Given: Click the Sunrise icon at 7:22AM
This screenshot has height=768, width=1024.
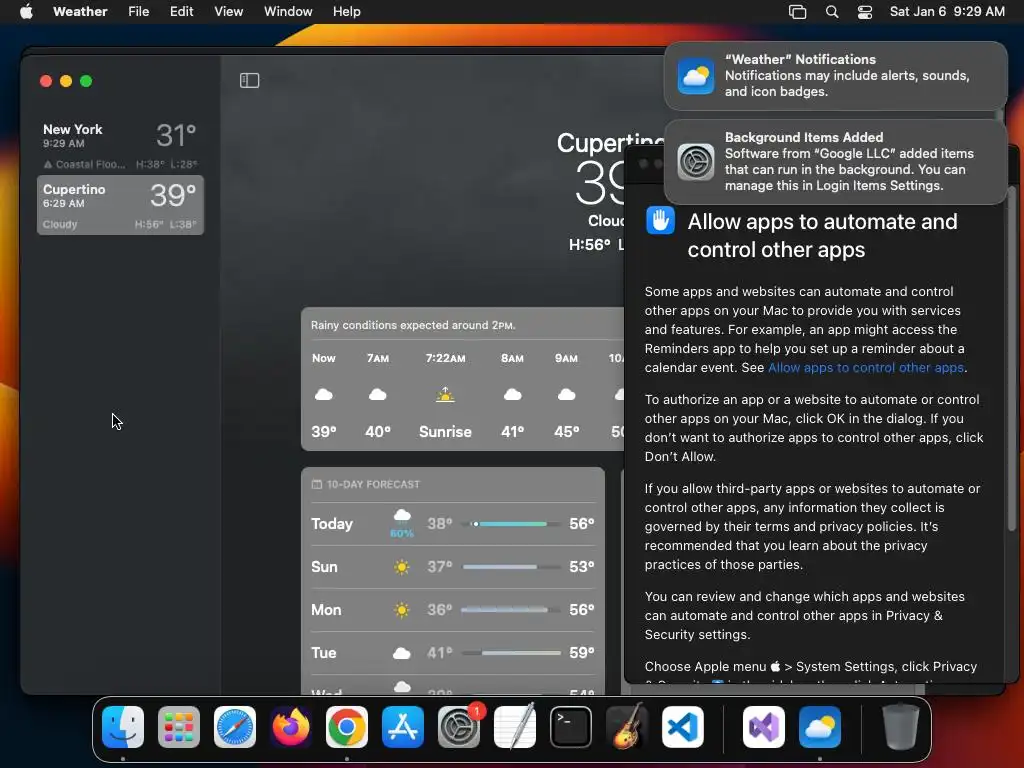Looking at the screenshot, I should click(x=445, y=394).
